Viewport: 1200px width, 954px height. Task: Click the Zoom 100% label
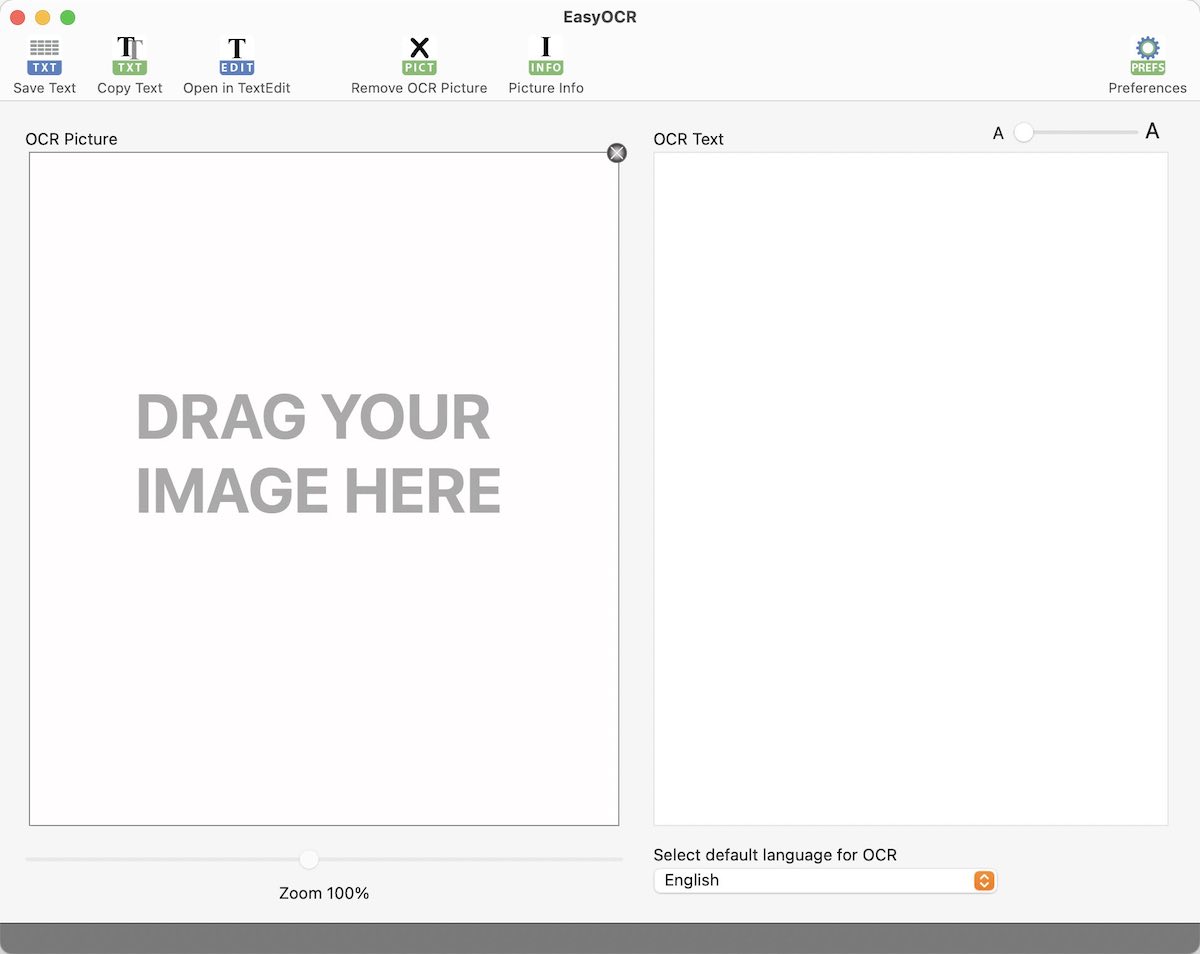click(324, 893)
